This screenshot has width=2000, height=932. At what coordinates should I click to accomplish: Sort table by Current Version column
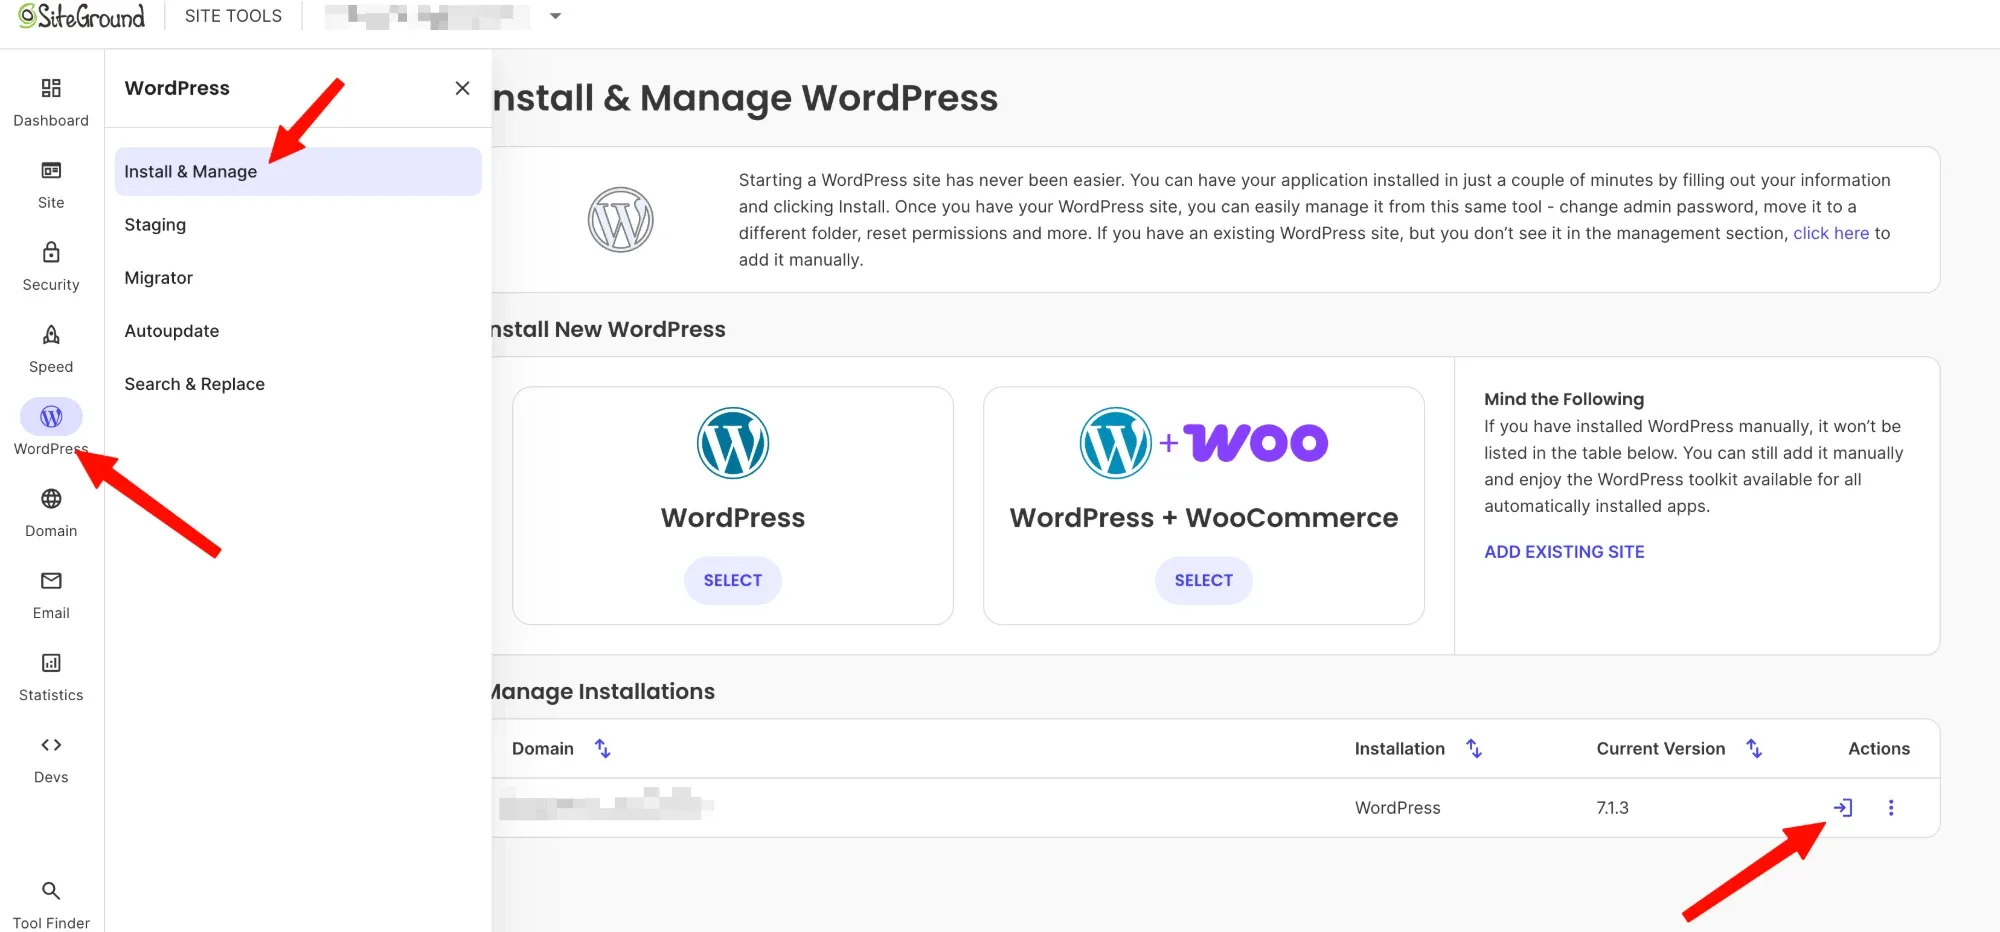[x=1754, y=748]
